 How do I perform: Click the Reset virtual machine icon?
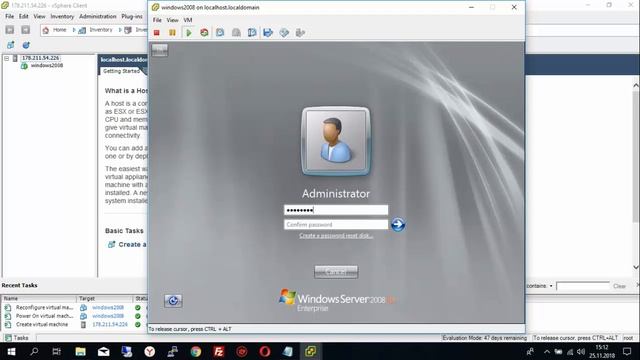click(204, 33)
